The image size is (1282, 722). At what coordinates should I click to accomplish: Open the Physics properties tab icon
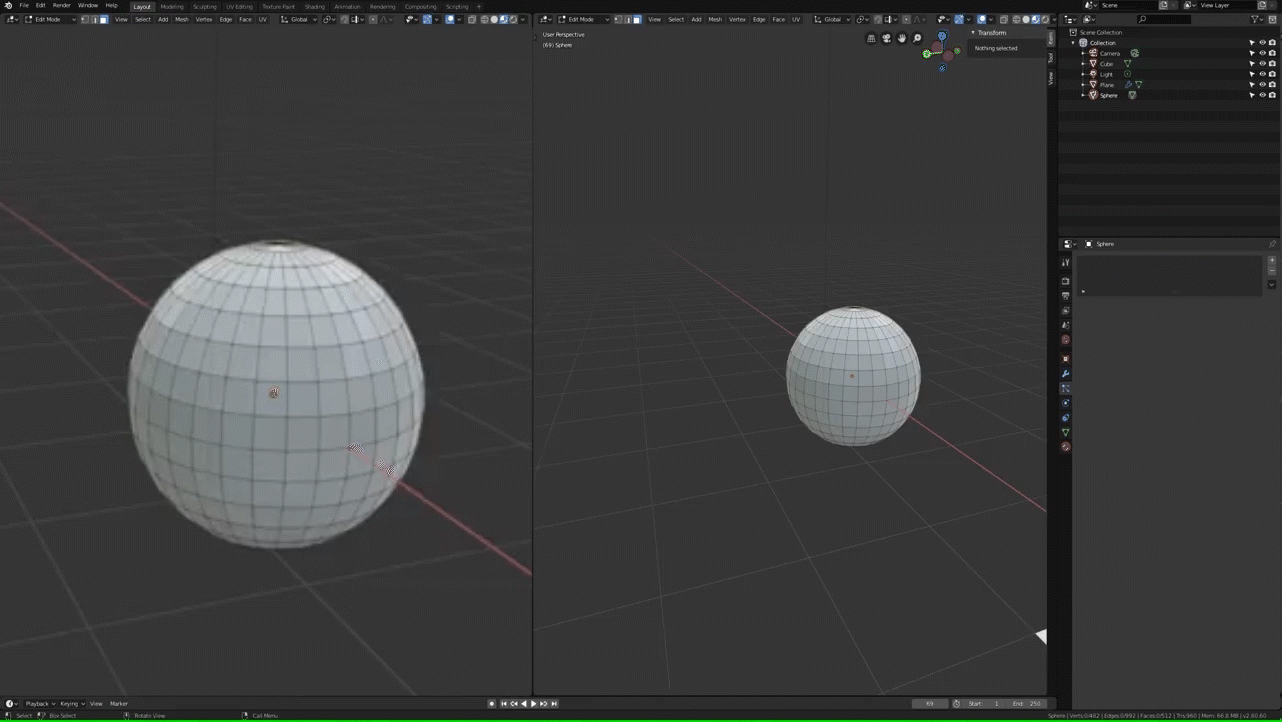(1065, 403)
